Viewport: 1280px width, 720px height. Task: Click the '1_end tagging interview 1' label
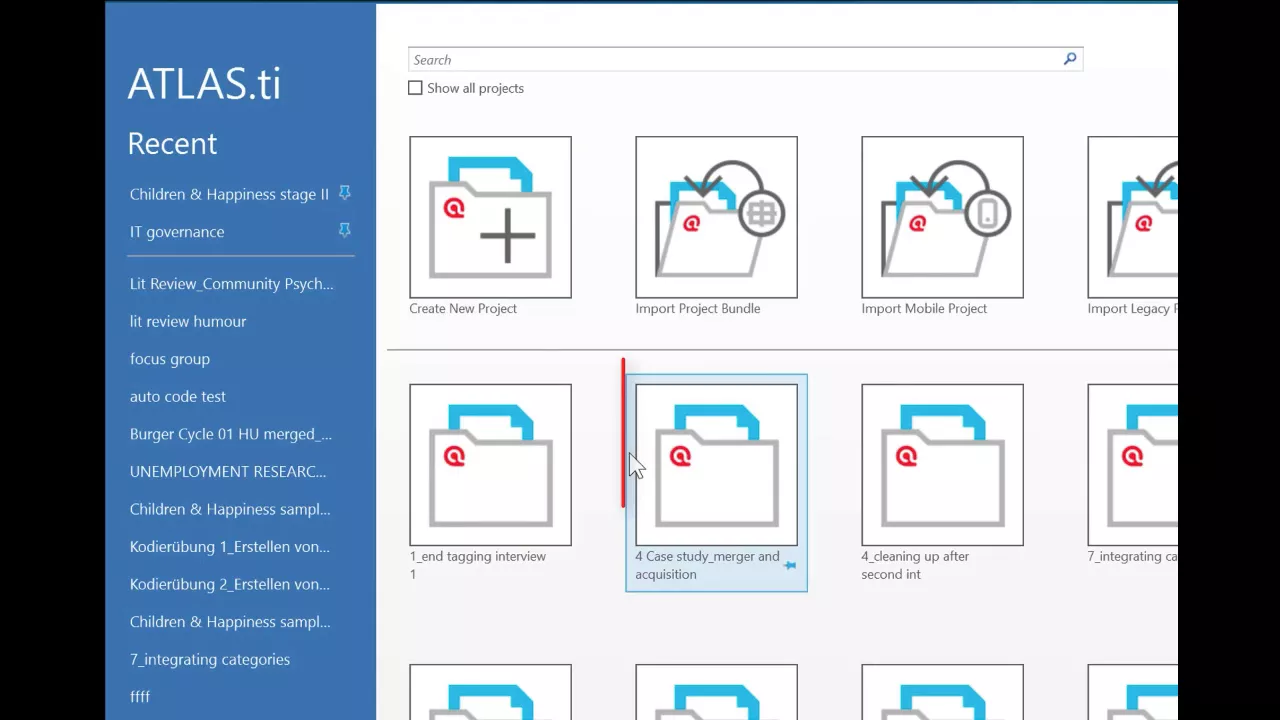click(x=478, y=565)
